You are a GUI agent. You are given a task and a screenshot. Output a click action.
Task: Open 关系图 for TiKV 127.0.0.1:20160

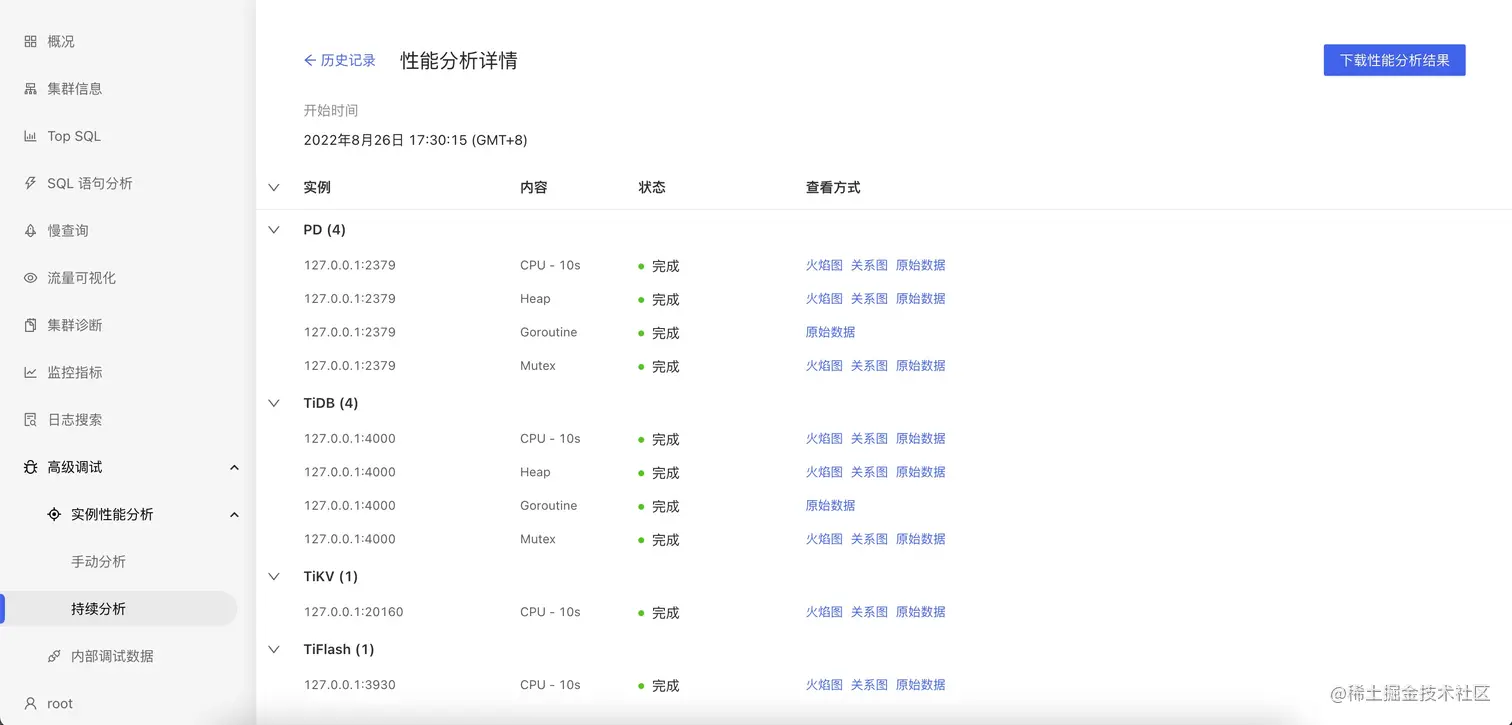click(869, 612)
